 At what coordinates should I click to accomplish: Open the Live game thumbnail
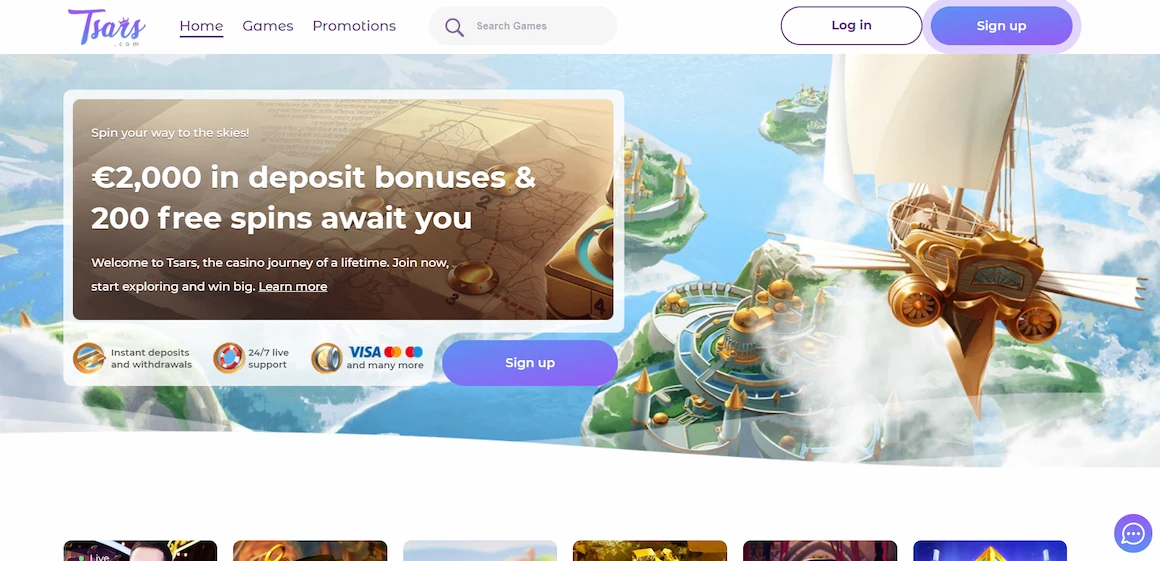point(141,551)
